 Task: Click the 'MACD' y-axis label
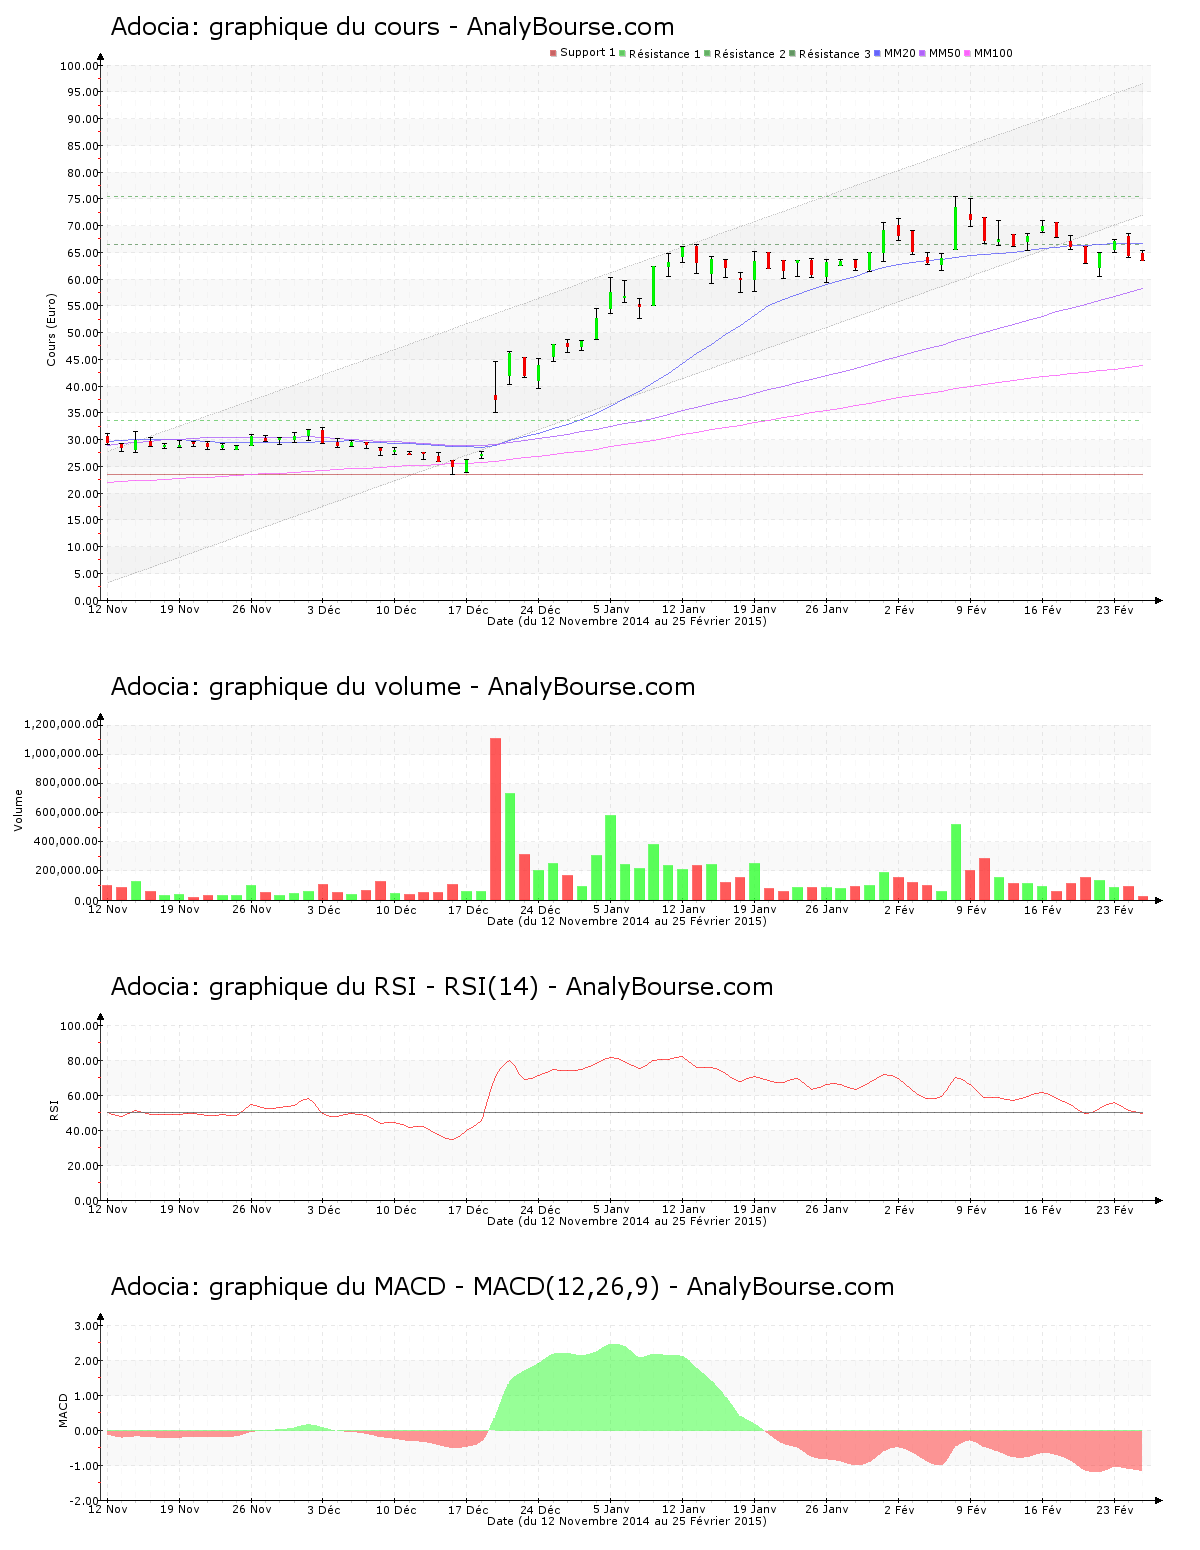63,1410
